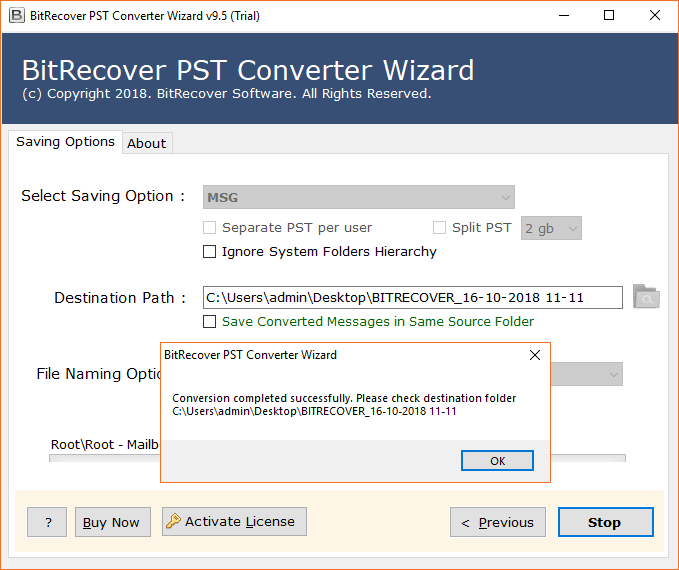Click the Activate License button

point(234,521)
